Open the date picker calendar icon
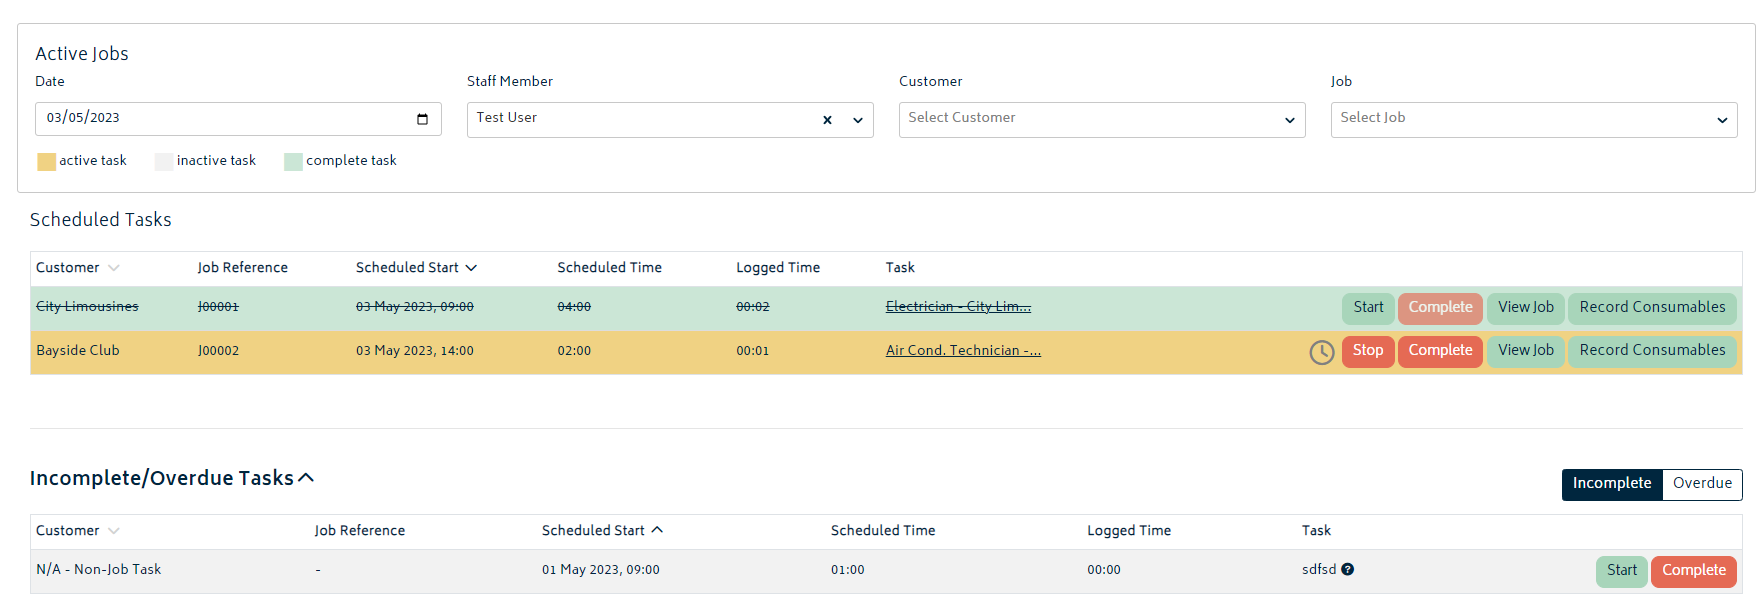1762x597 pixels. click(x=422, y=119)
